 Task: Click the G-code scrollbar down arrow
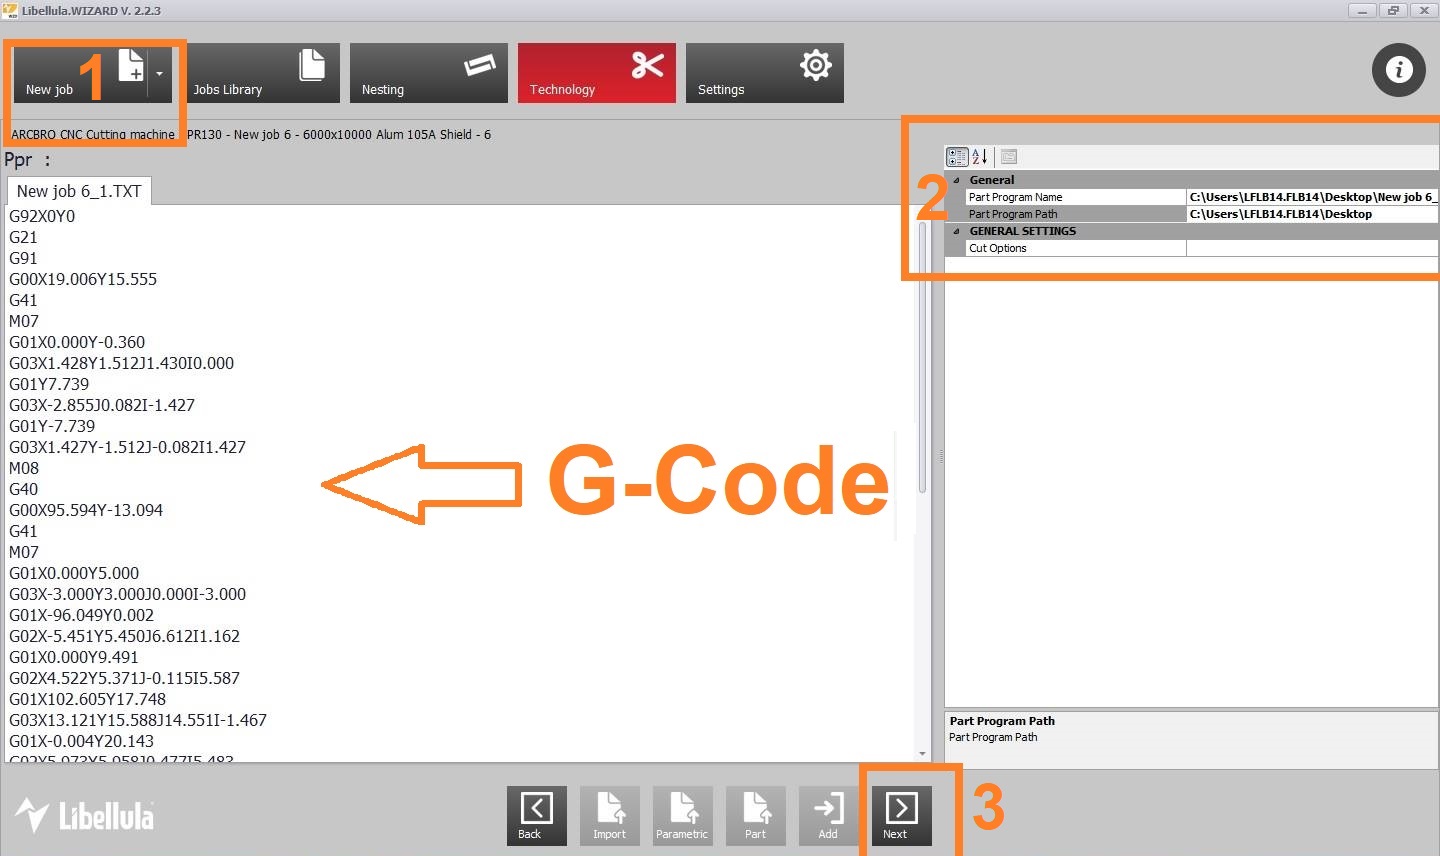[x=922, y=753]
